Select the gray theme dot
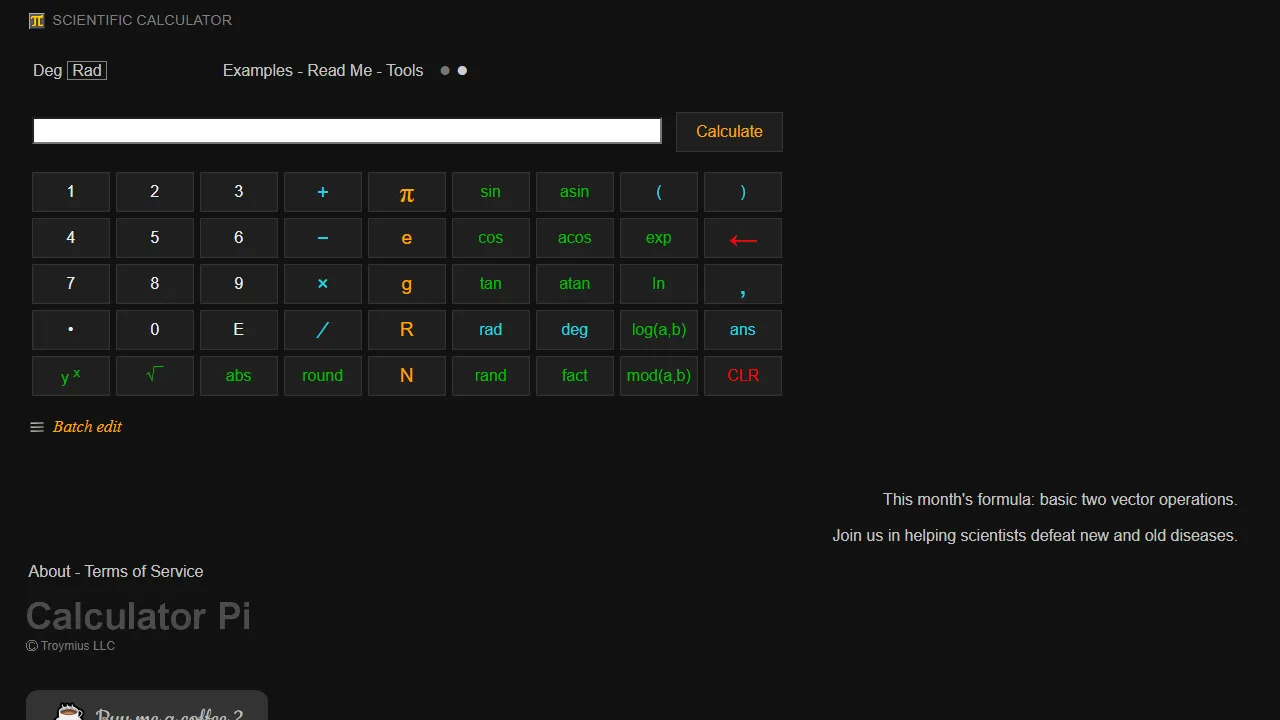 click(445, 70)
